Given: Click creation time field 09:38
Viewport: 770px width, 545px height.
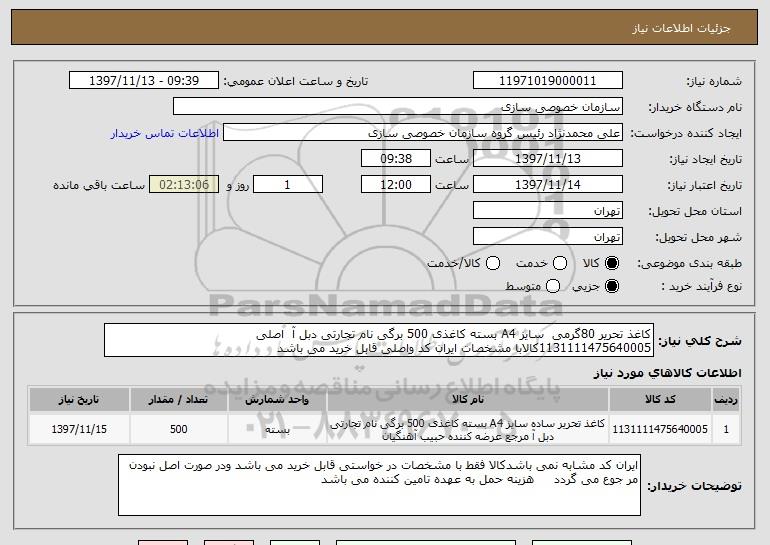Looking at the screenshot, I should (x=396, y=159).
